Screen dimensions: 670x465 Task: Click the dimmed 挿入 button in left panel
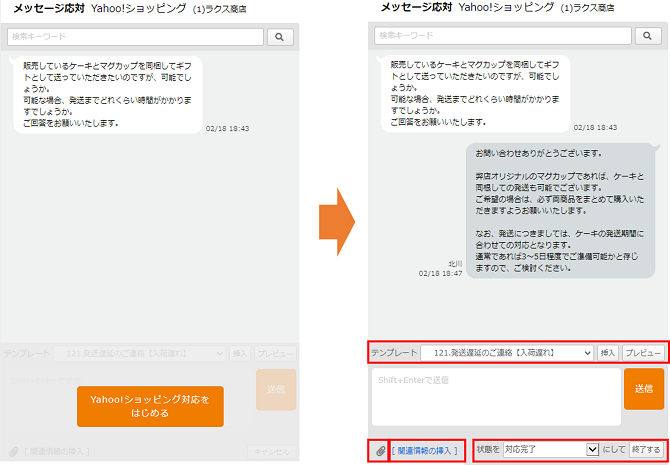(x=240, y=353)
